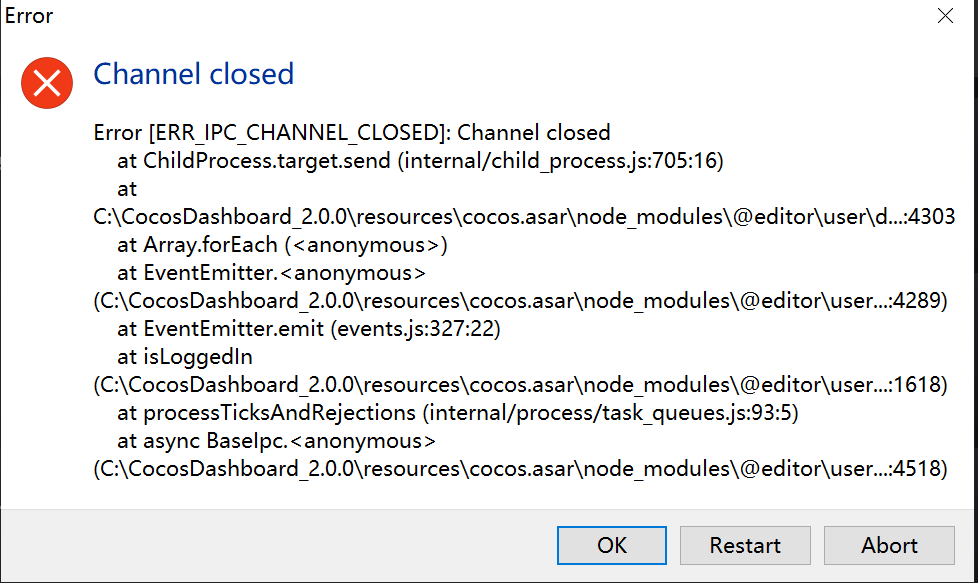Click the file path ending in :4289
The image size is (978, 583).
point(520,301)
